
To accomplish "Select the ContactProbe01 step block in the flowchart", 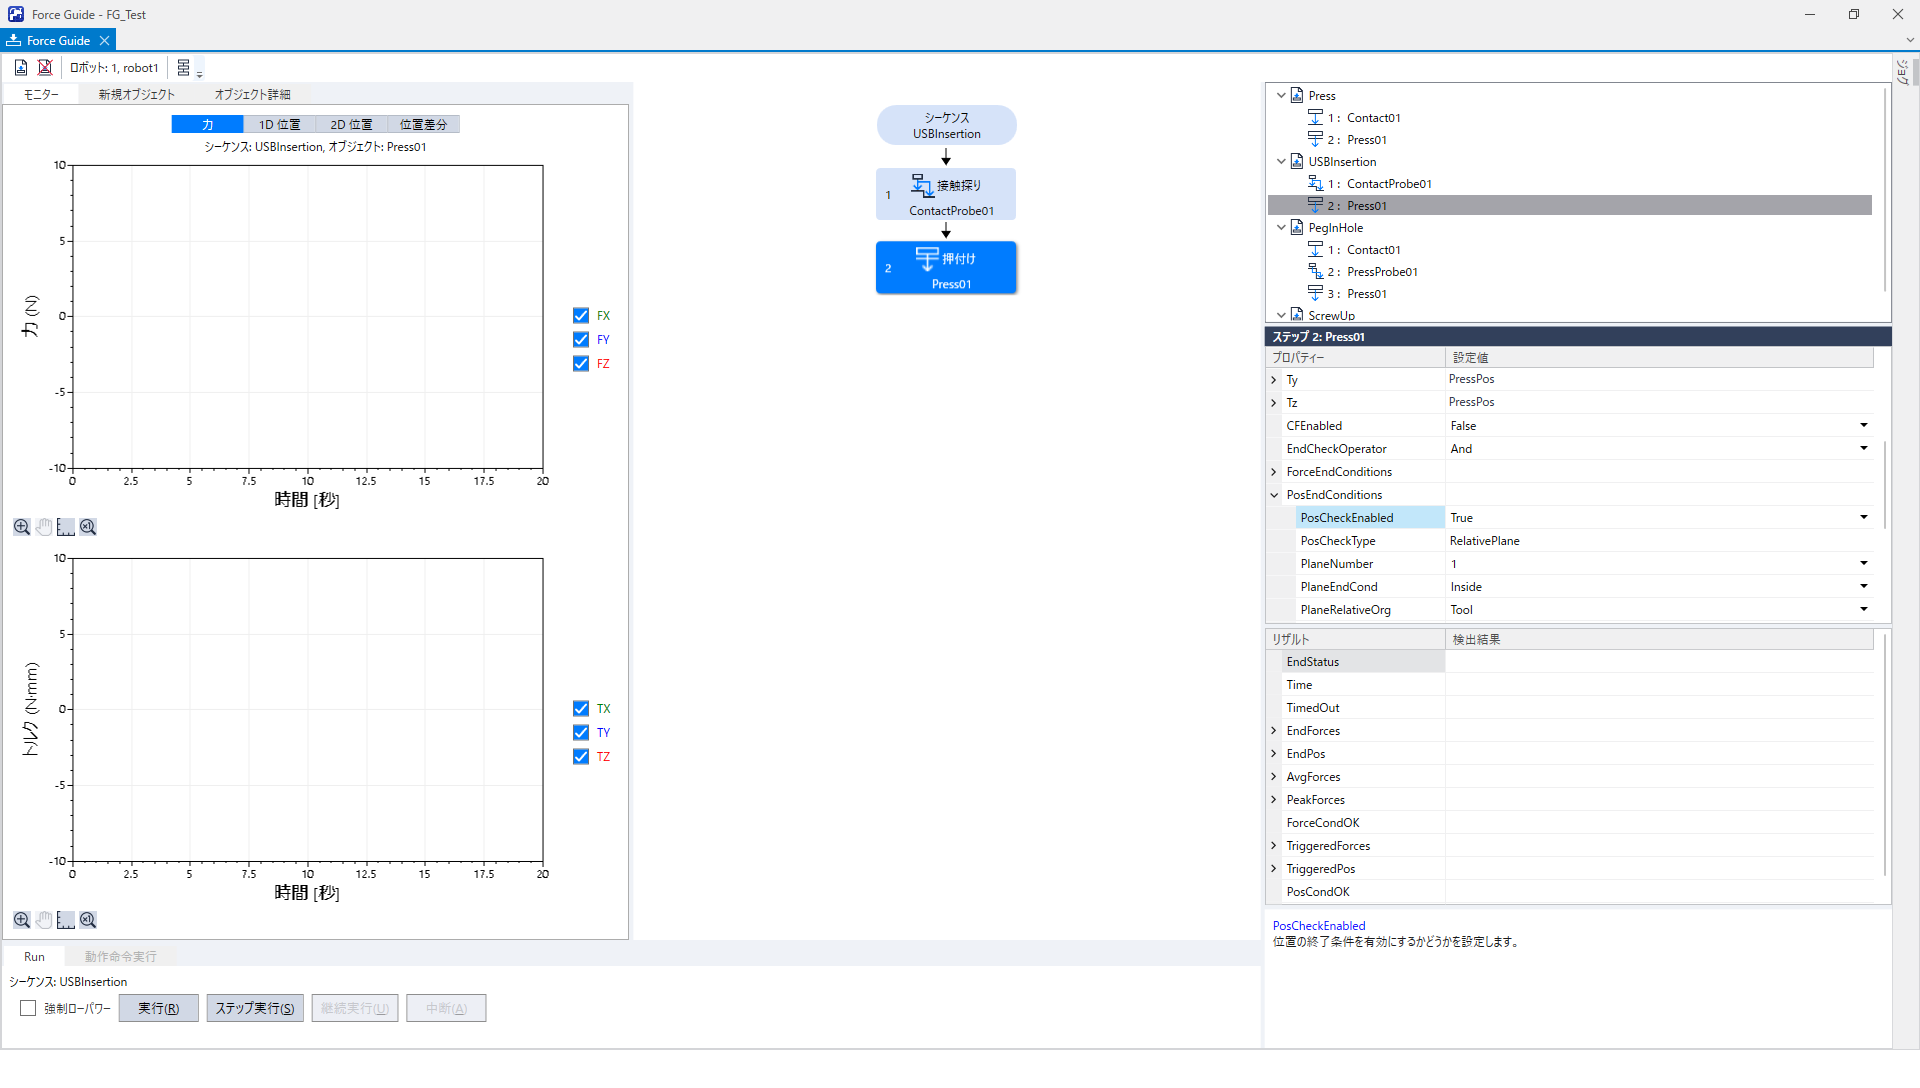I will point(946,194).
